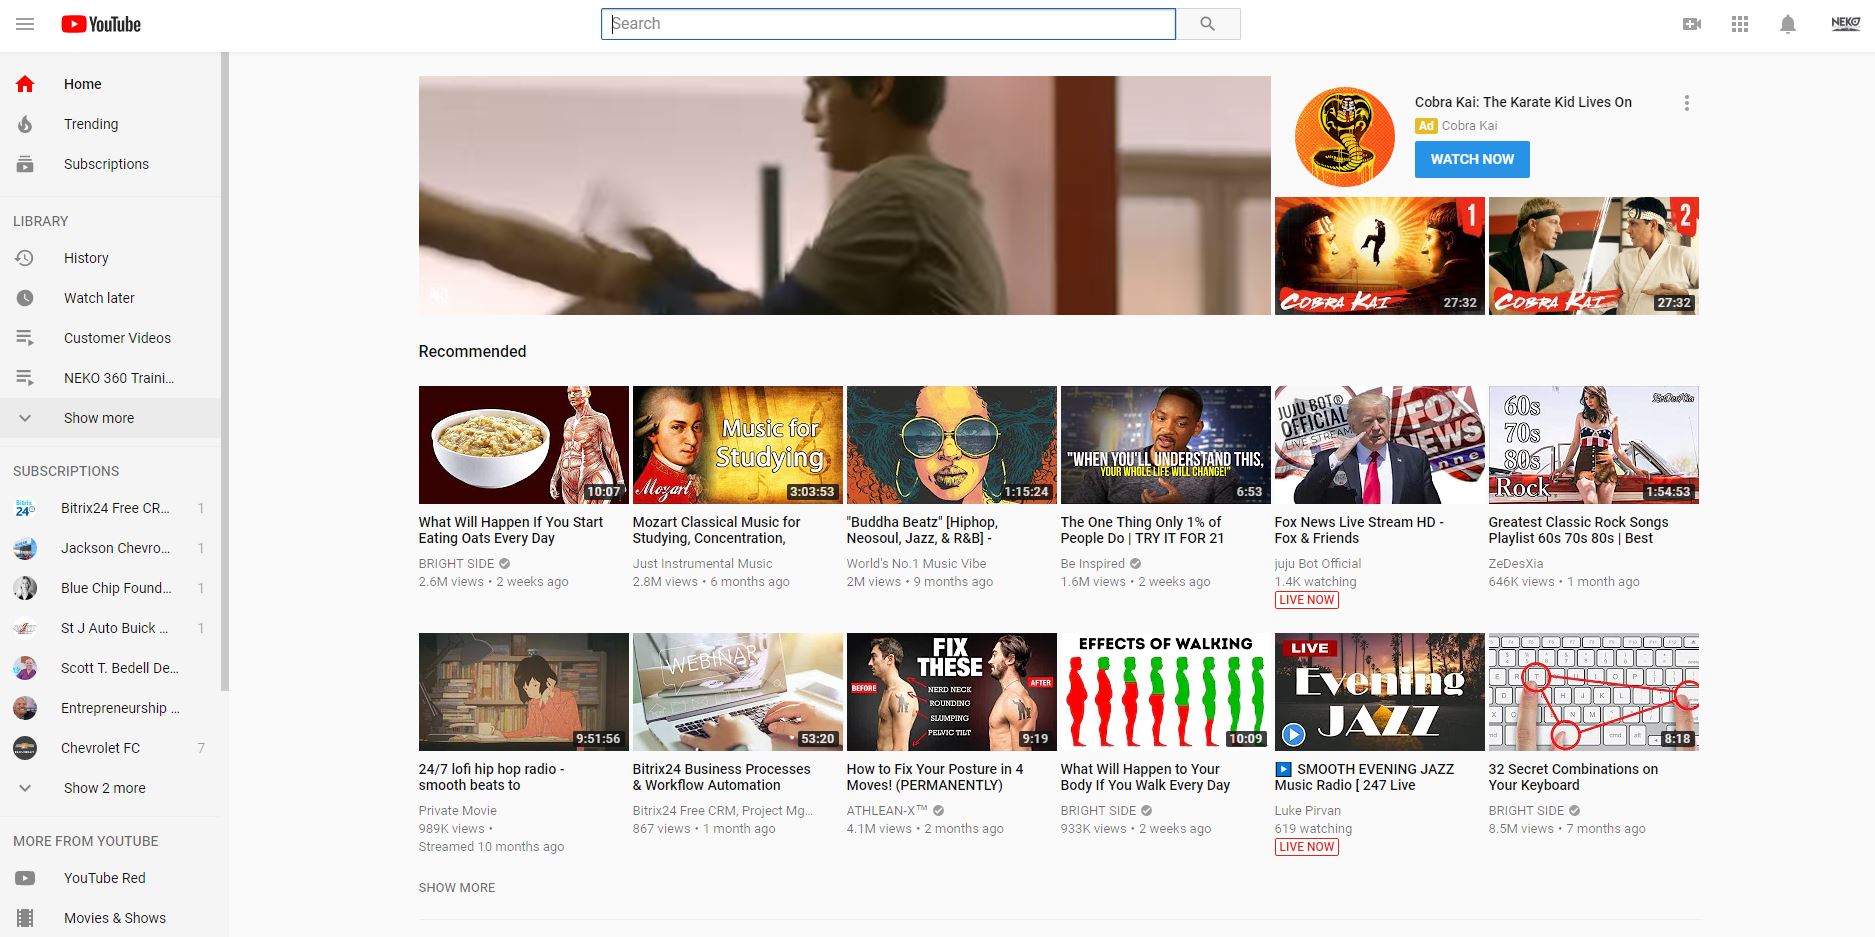Click the History clock icon

[x=25, y=258]
